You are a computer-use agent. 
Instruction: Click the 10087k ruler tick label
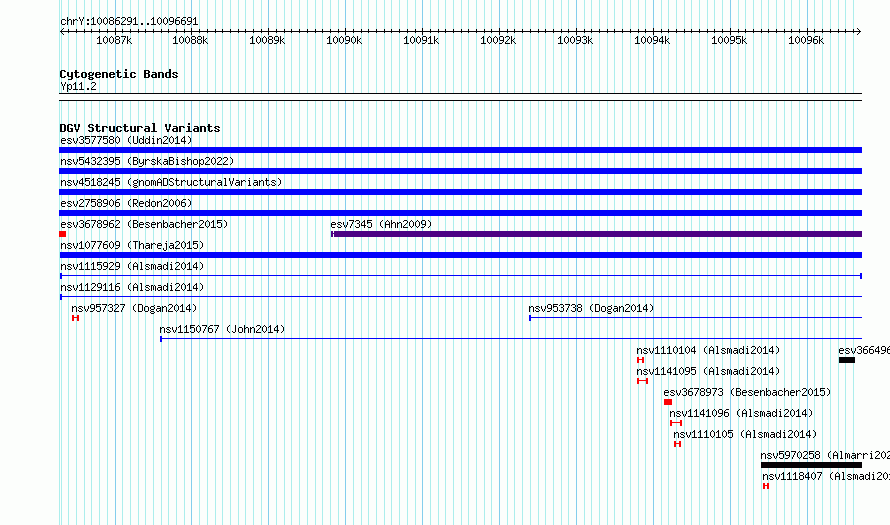click(x=114, y=40)
